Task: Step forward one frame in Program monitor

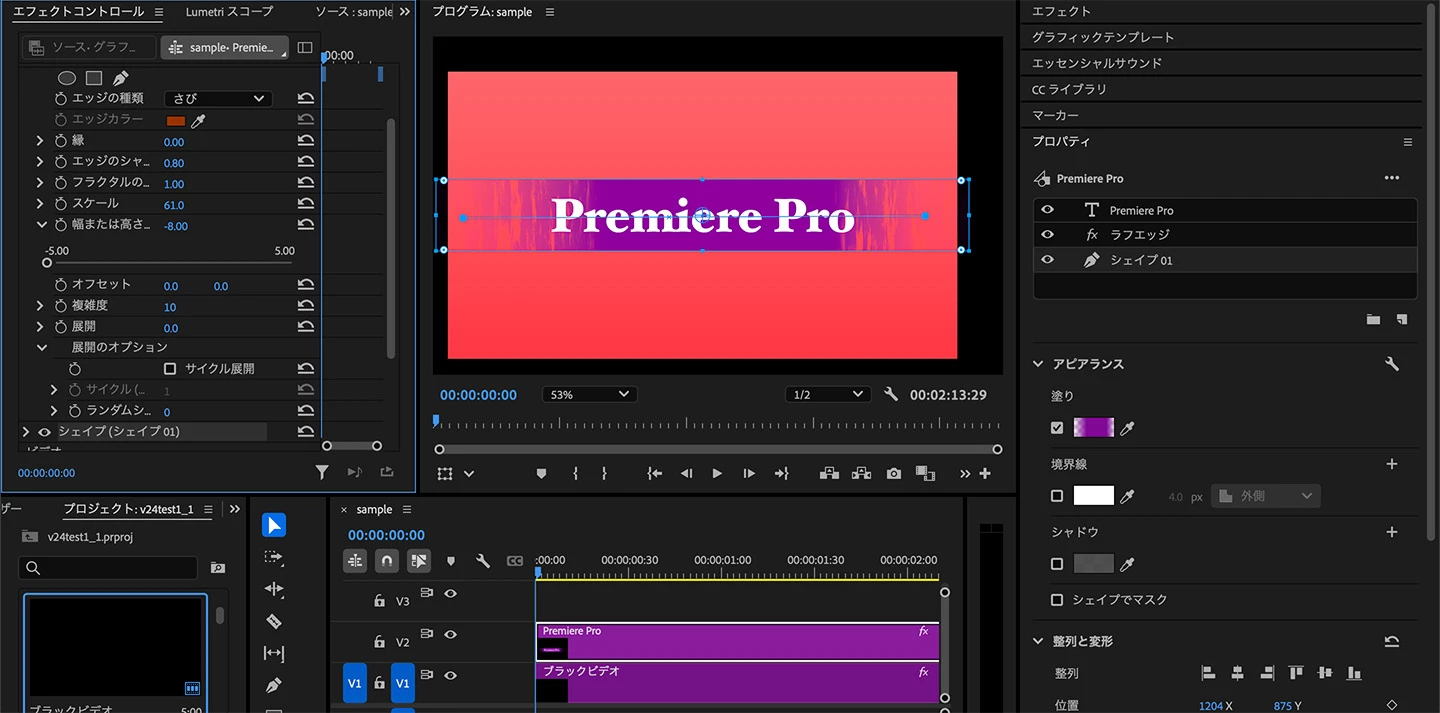Action: tap(749, 473)
